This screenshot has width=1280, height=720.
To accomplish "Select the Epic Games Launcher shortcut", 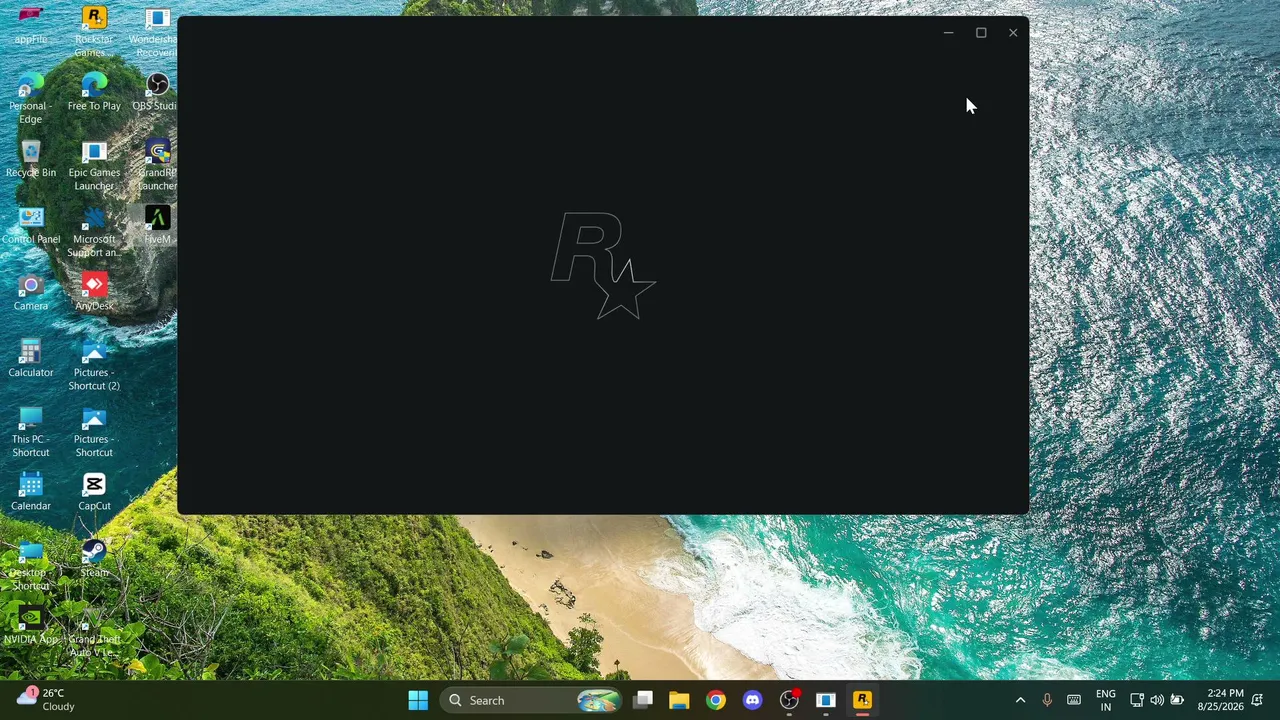I will point(94,165).
